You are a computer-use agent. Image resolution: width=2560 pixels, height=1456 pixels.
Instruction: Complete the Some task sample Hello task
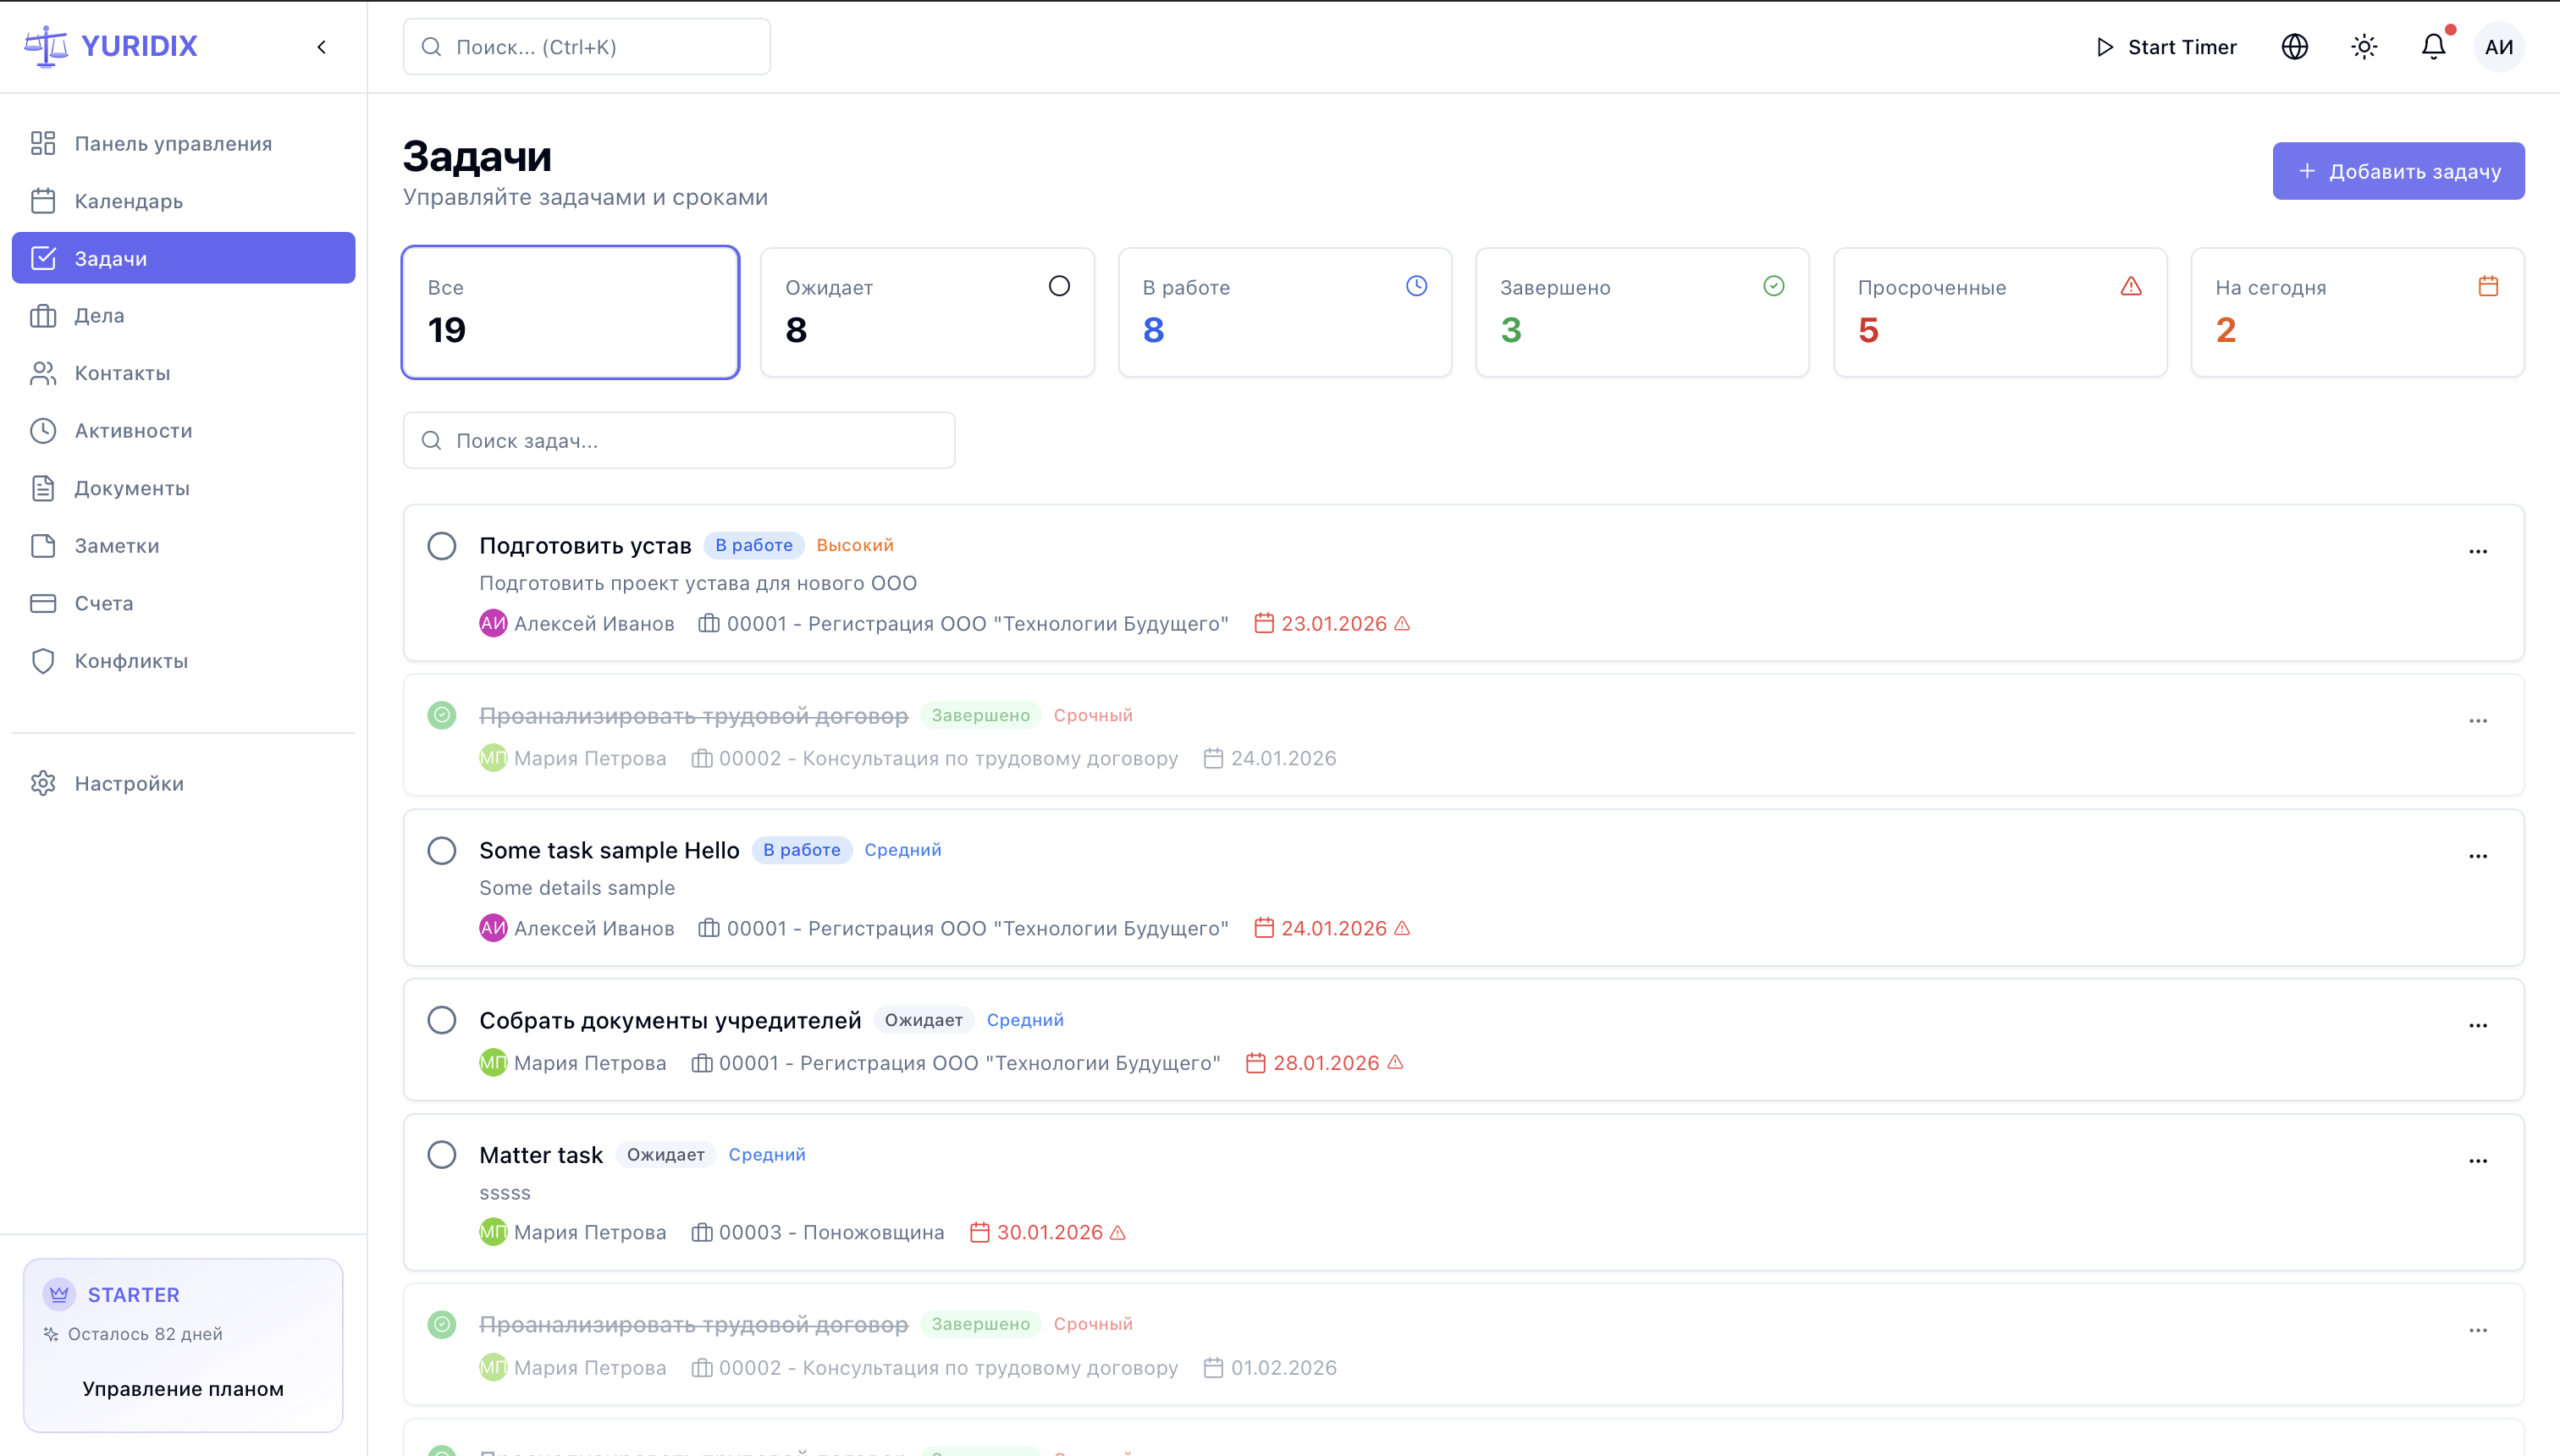[442, 850]
